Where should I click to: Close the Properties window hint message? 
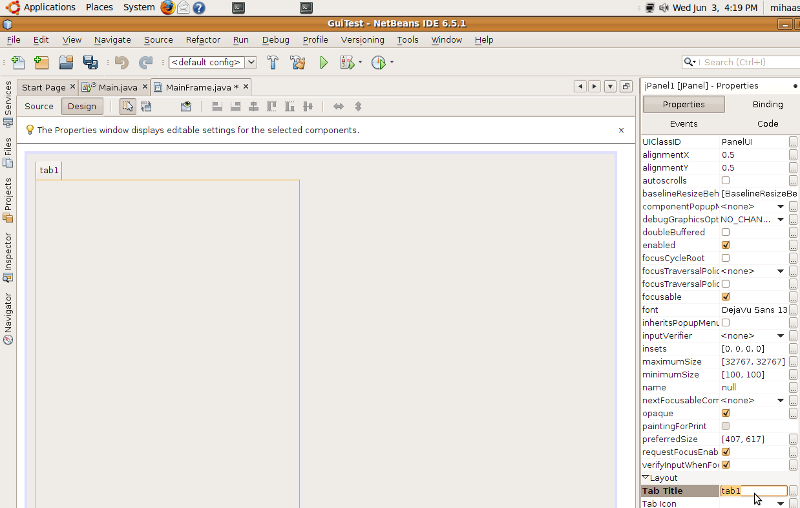point(621,130)
